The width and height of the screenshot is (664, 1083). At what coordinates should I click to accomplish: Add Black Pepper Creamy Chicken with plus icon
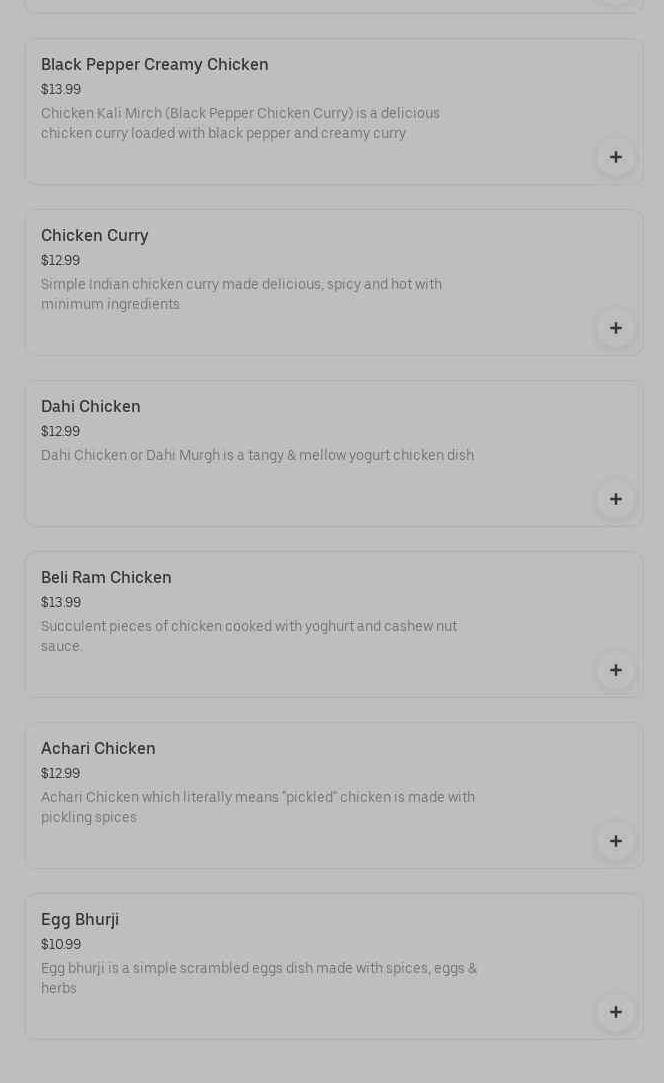point(615,157)
